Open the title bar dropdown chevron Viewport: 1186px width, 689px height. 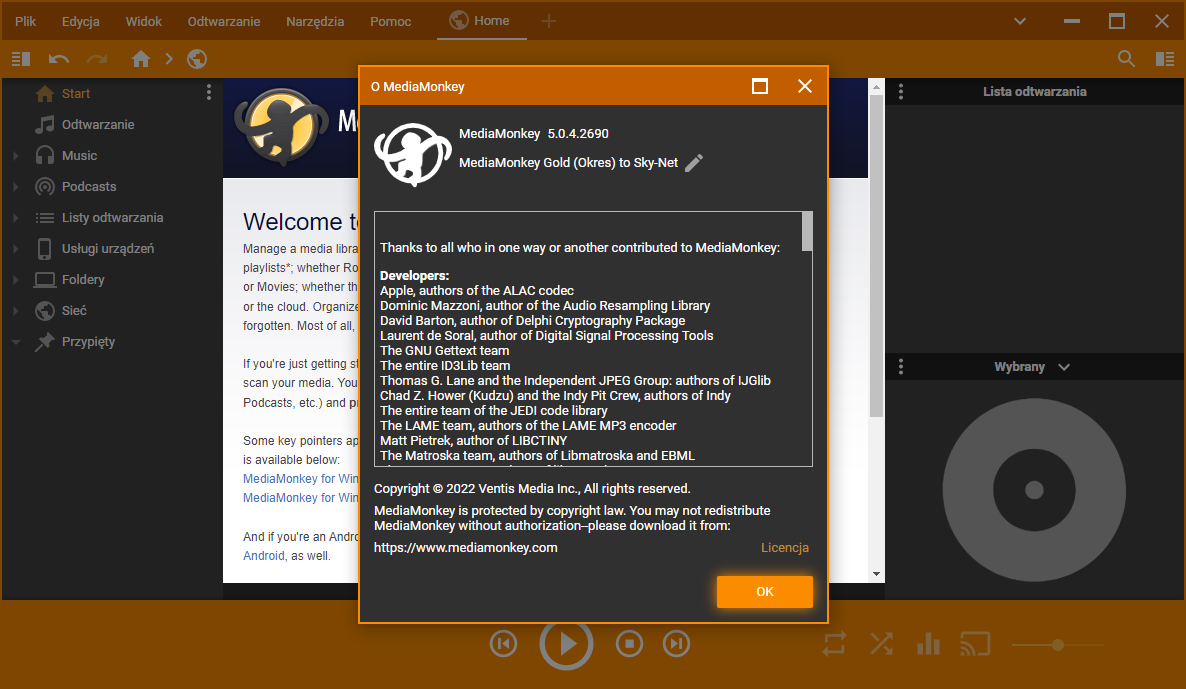[x=1020, y=21]
